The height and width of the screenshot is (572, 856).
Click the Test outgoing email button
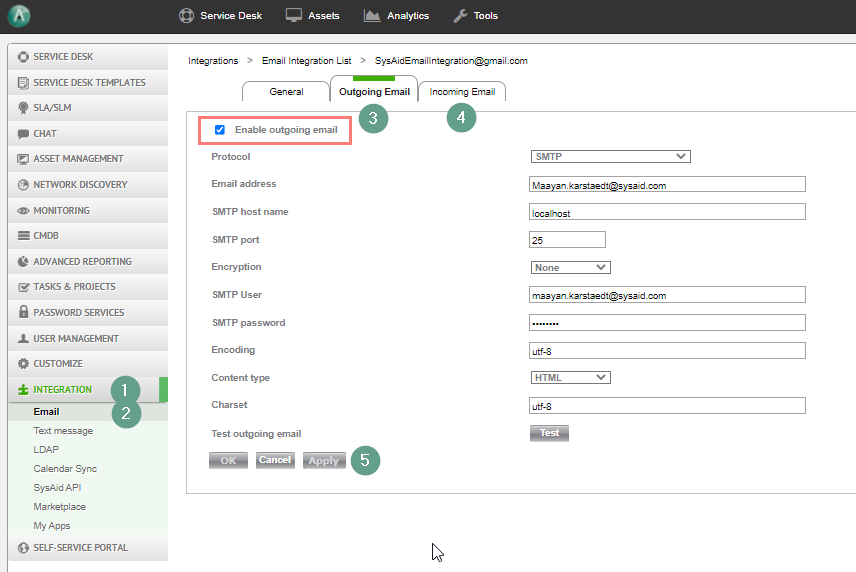pyautogui.click(x=549, y=433)
